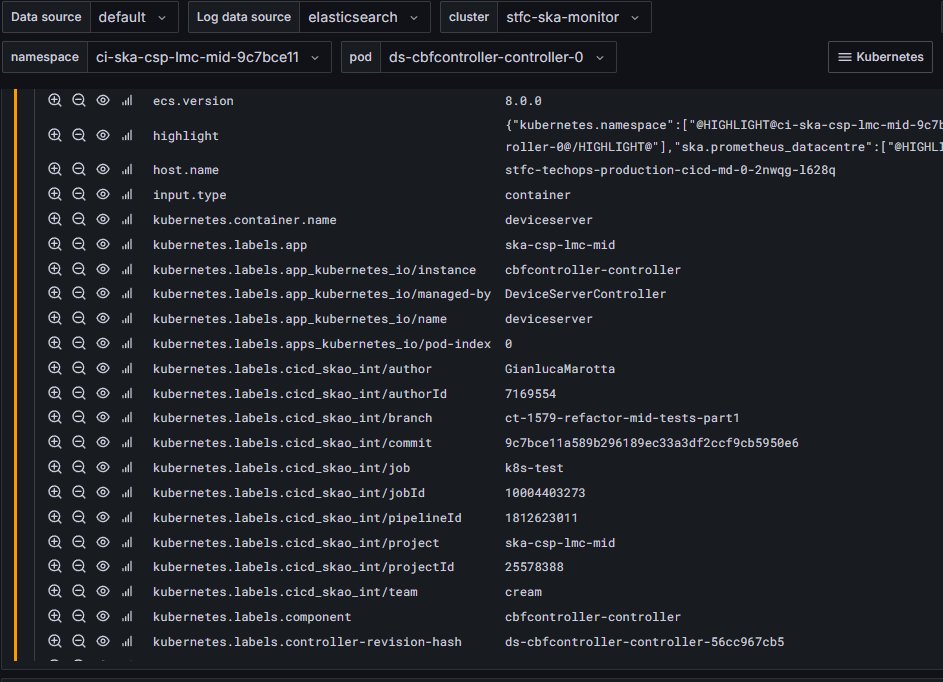Filter for value of cicd_skao_int/job row
Image resolution: width=943 pixels, height=682 pixels.
click(55, 467)
